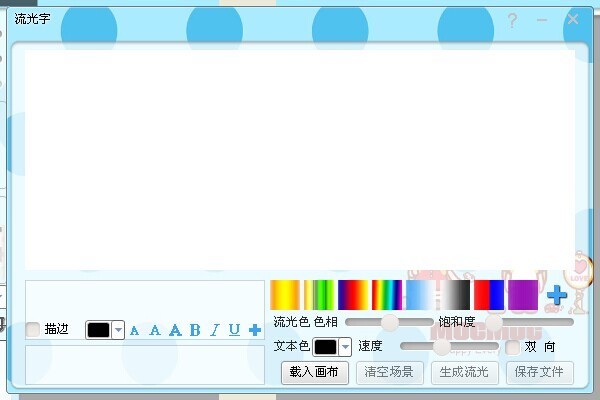Enable the 描边 stroke checkbox
This screenshot has width=600, height=400.
point(33,329)
